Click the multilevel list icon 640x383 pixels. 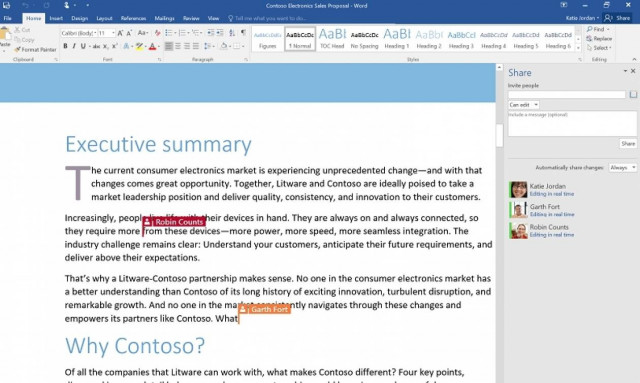197,33
